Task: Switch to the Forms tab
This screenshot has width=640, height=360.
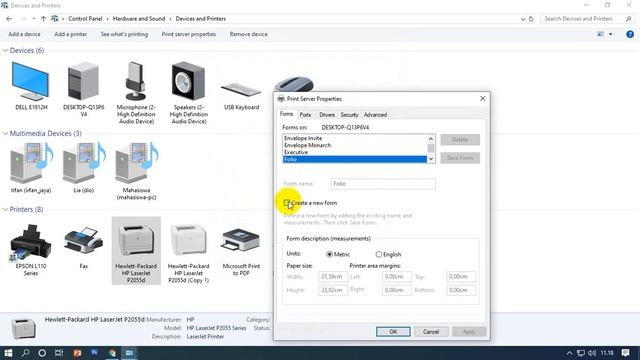Action: click(287, 114)
